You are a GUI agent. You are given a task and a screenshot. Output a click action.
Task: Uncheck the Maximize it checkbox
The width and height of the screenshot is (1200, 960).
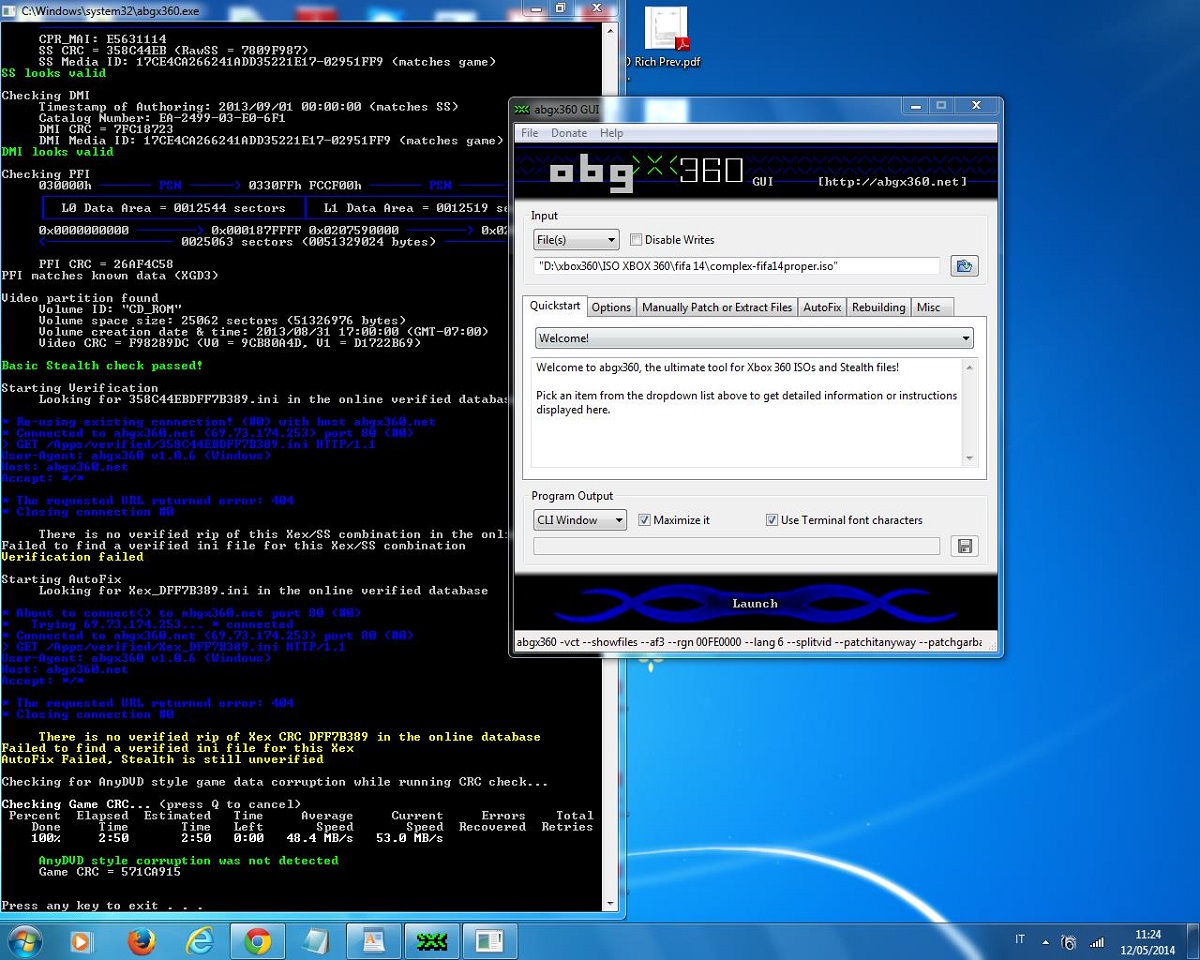pos(644,520)
